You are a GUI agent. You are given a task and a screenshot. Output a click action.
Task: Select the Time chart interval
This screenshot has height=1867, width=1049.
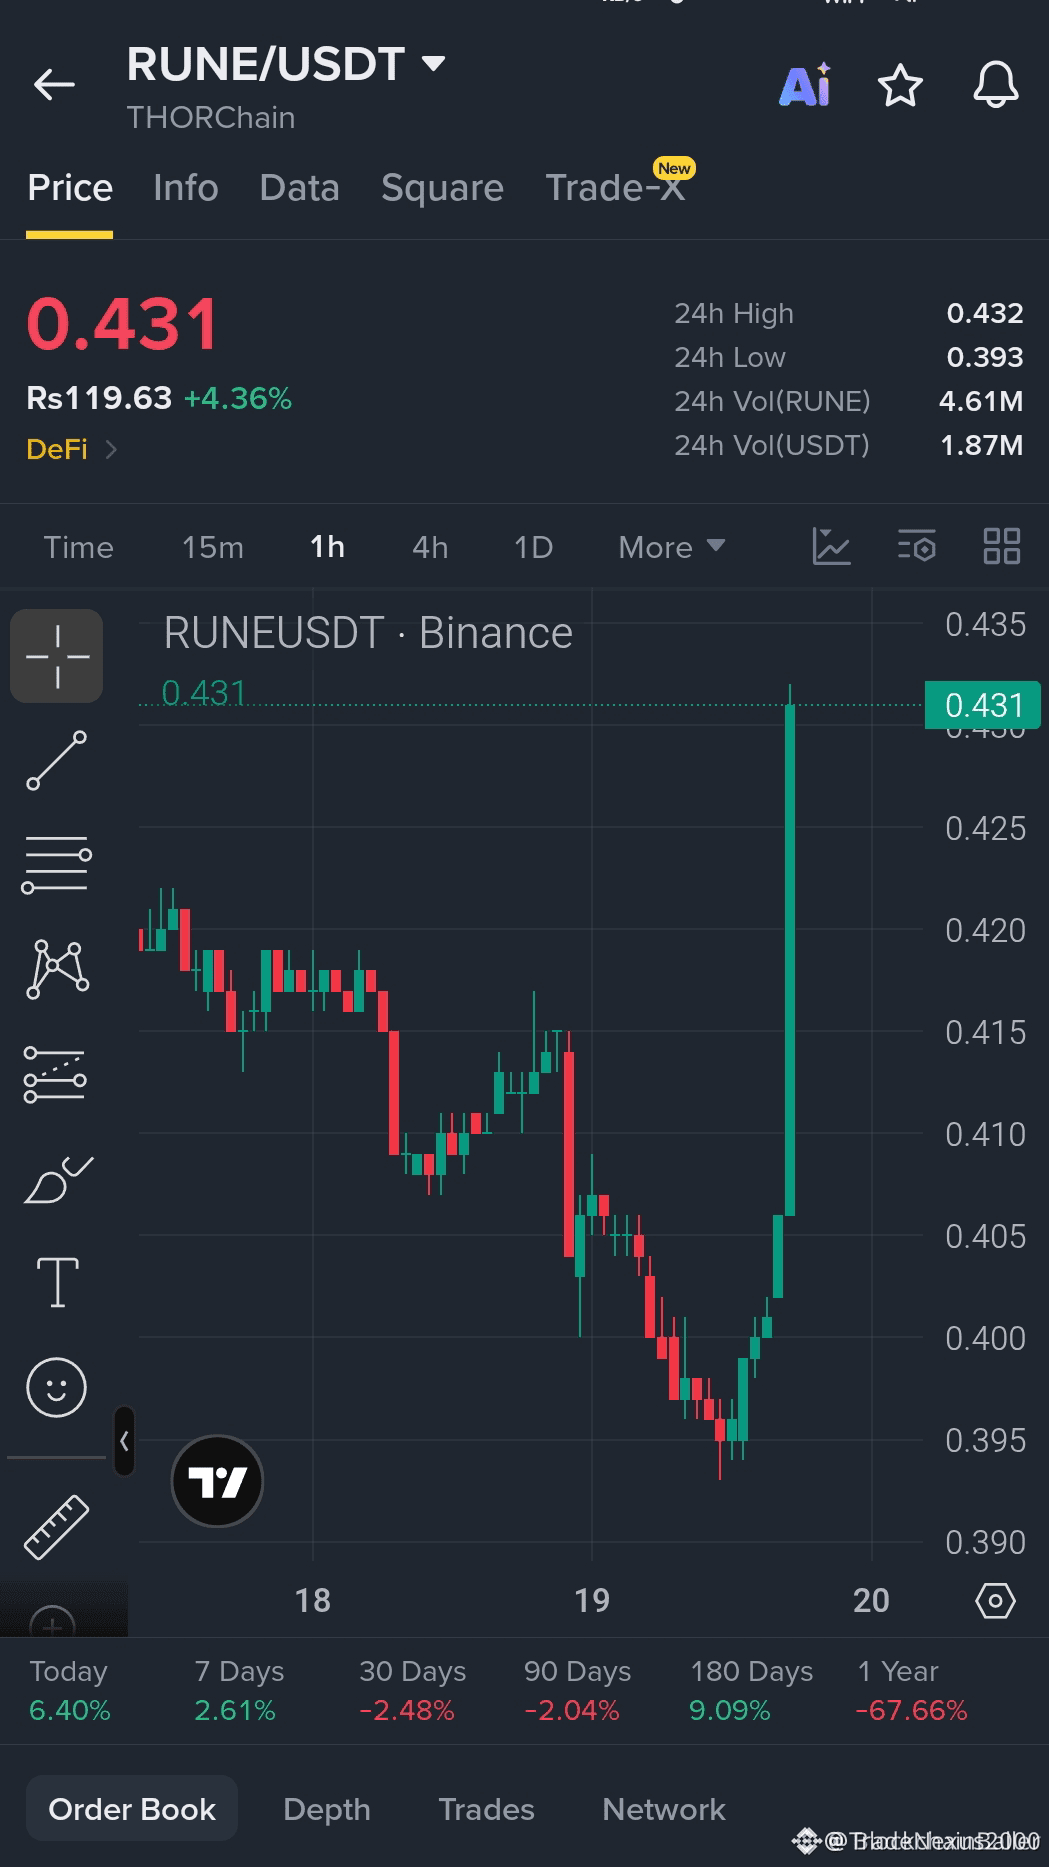78,547
